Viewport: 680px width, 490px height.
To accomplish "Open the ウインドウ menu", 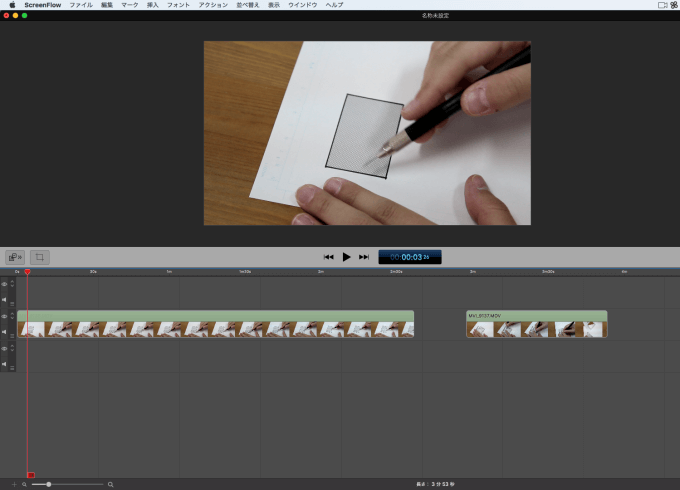I will (x=303, y=5).
